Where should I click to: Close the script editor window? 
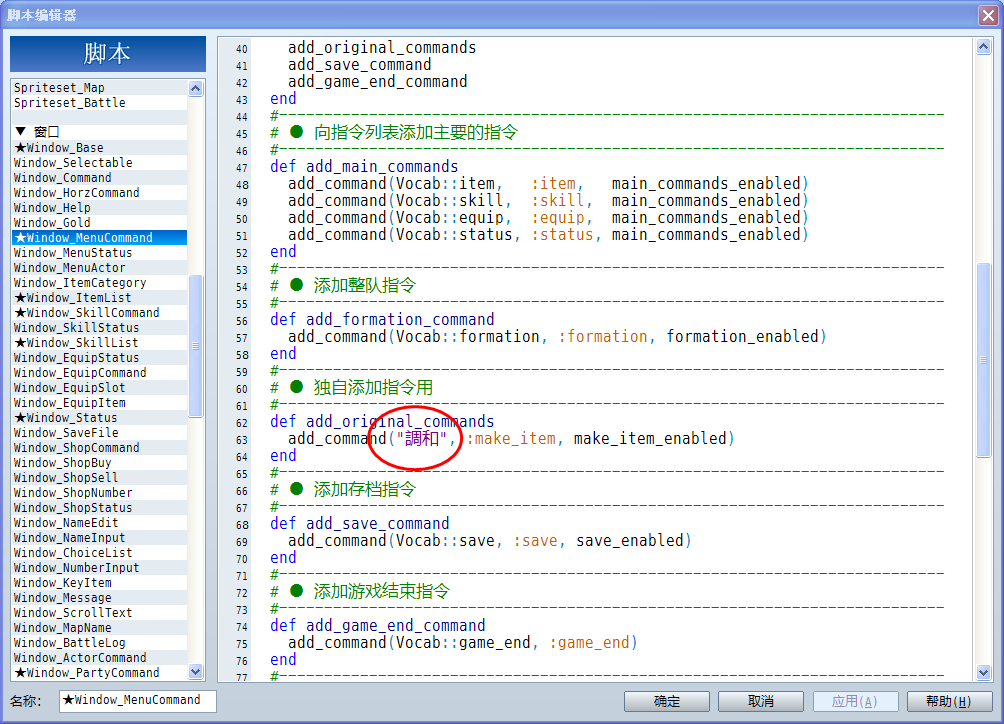[988, 15]
